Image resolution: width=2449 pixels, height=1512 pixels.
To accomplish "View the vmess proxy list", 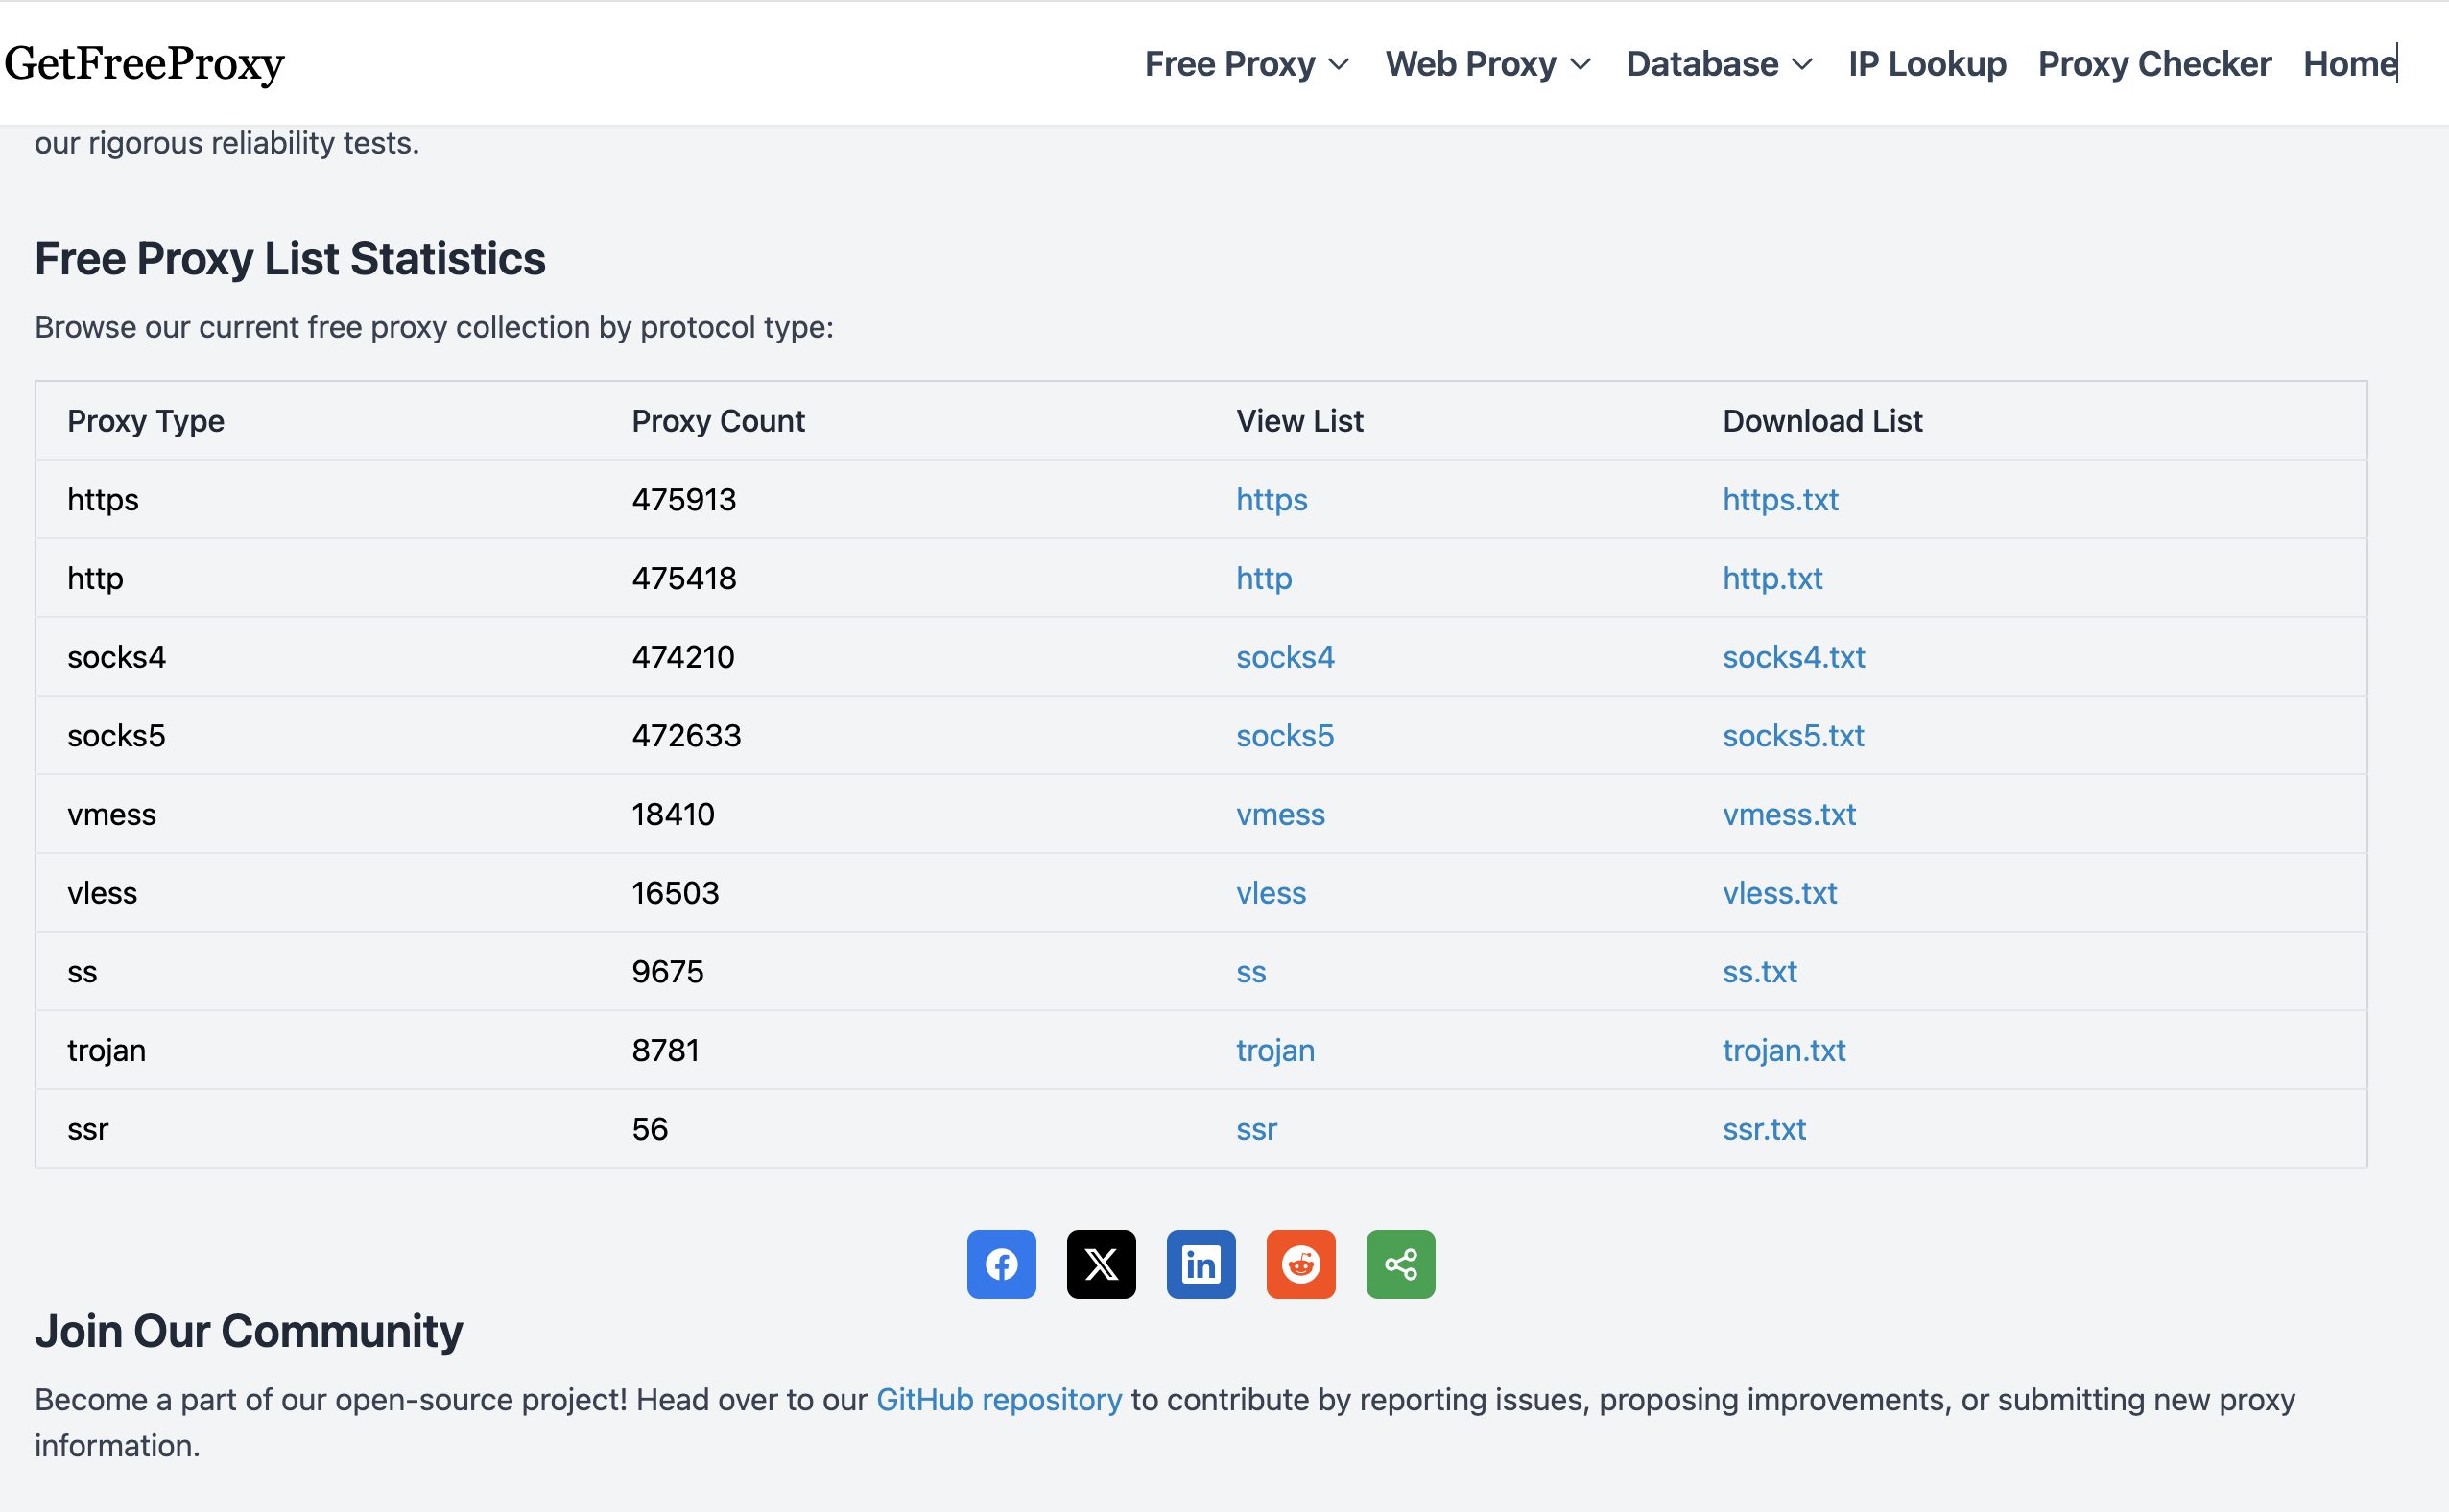I will tap(1281, 814).
